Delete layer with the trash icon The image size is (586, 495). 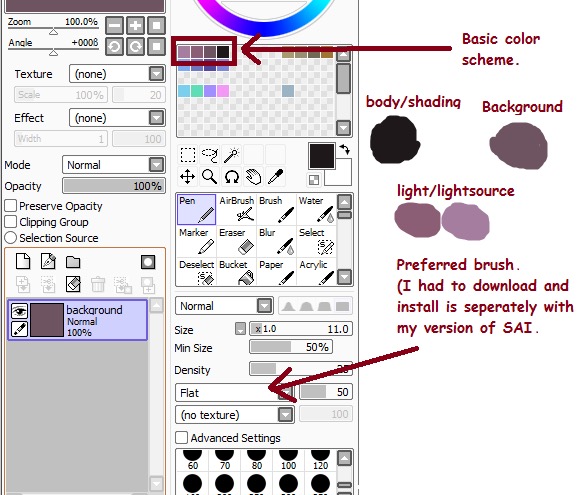[98, 284]
